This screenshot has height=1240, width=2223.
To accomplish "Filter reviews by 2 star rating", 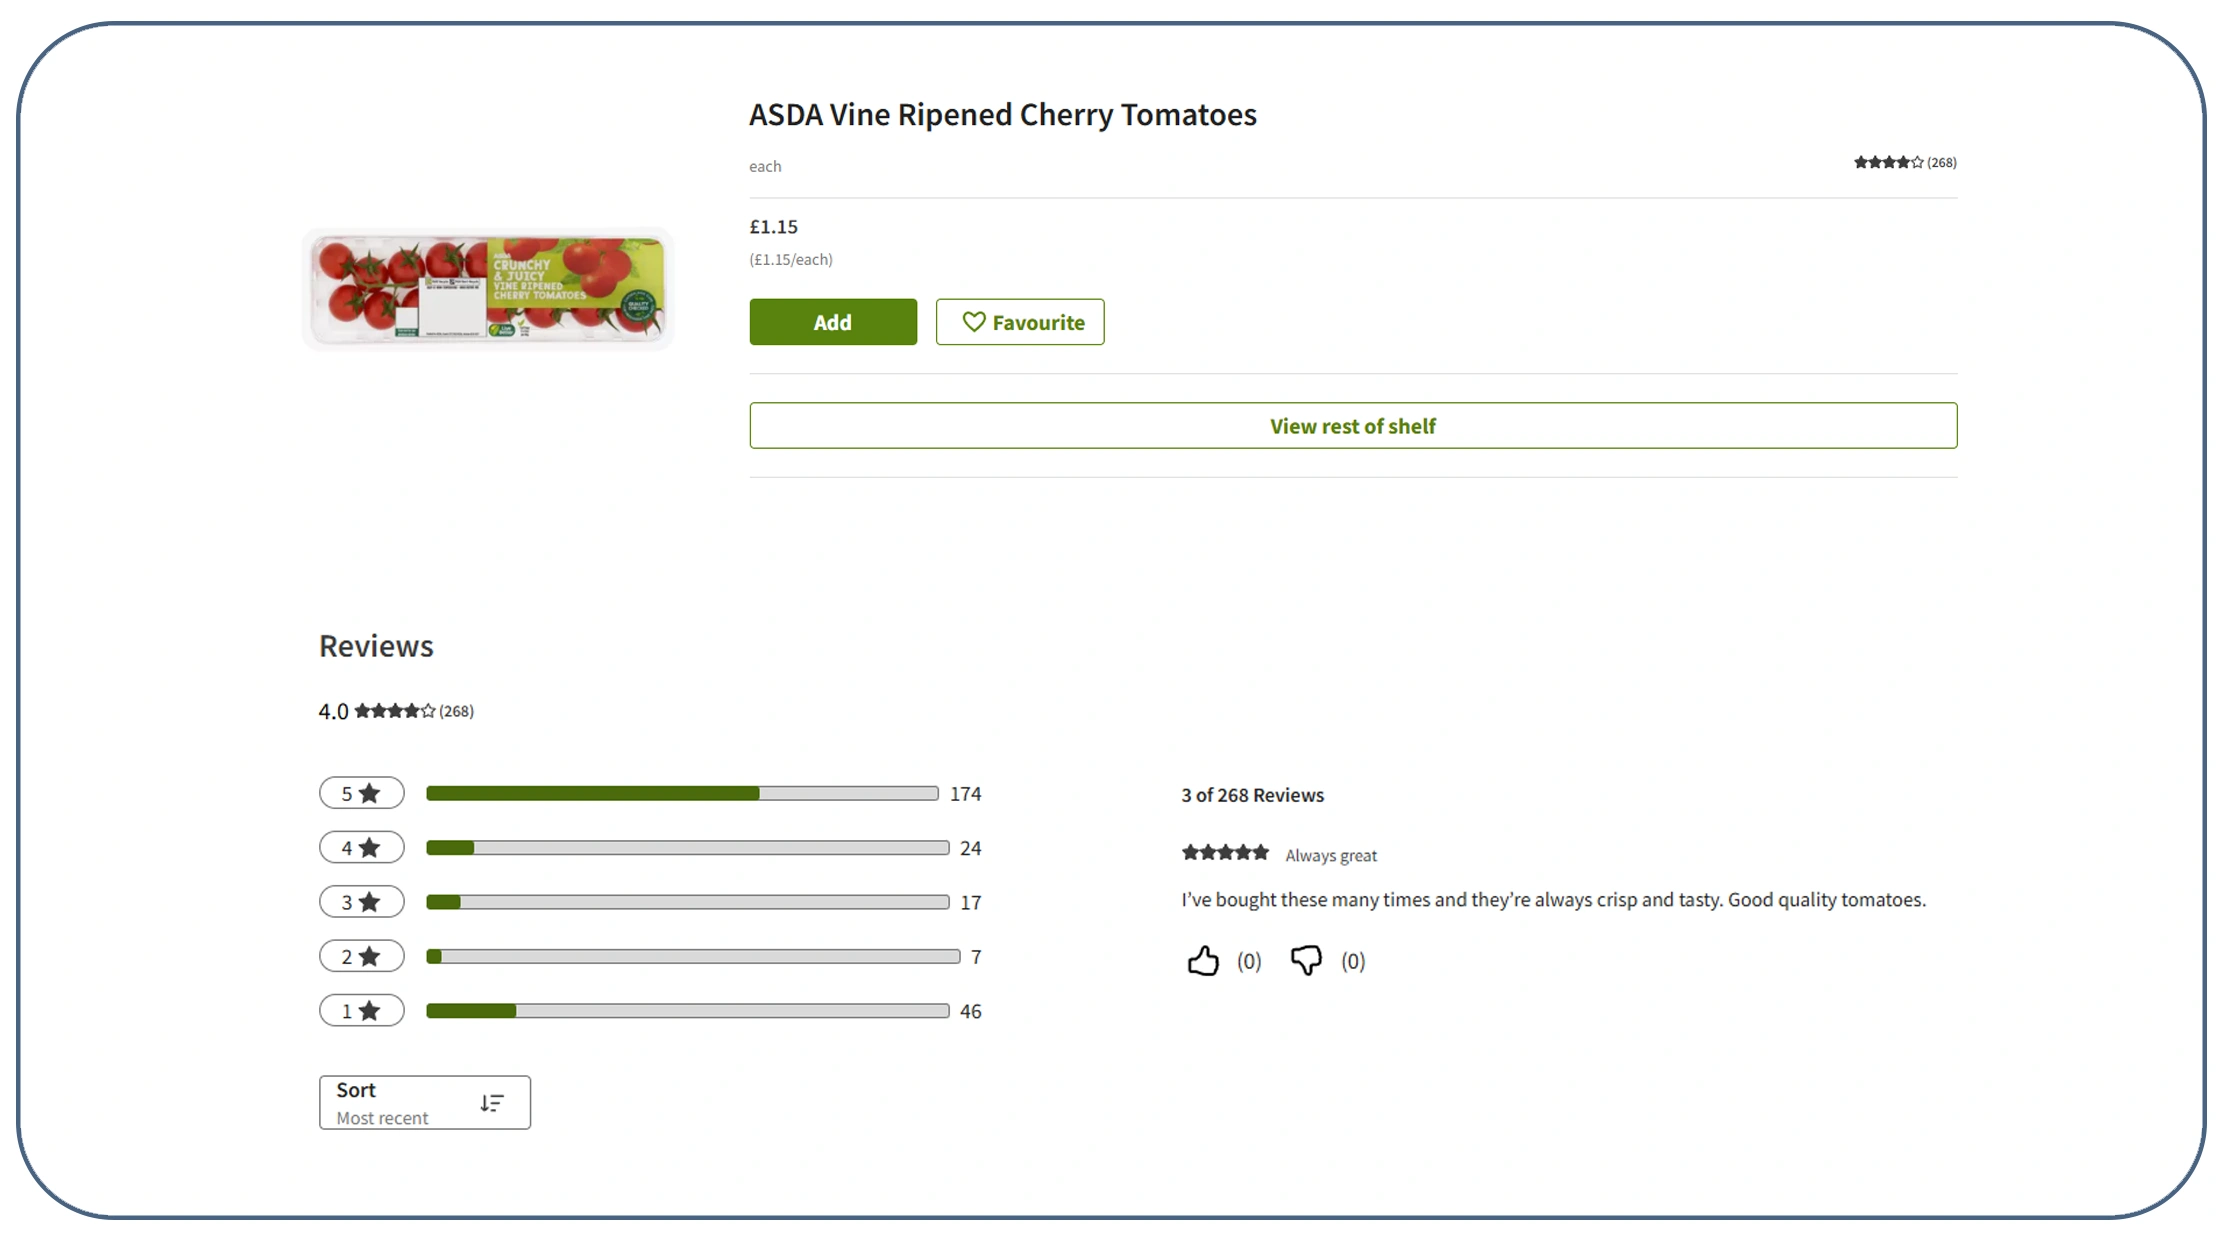I will [x=361, y=957].
